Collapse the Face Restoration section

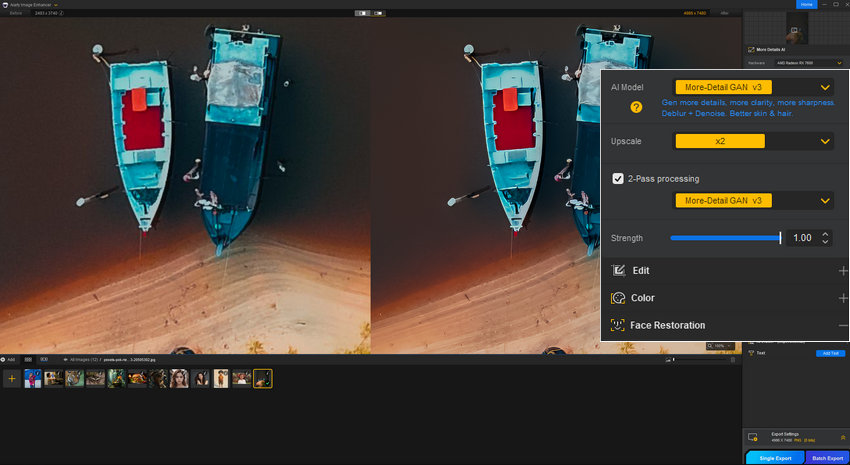tap(843, 325)
